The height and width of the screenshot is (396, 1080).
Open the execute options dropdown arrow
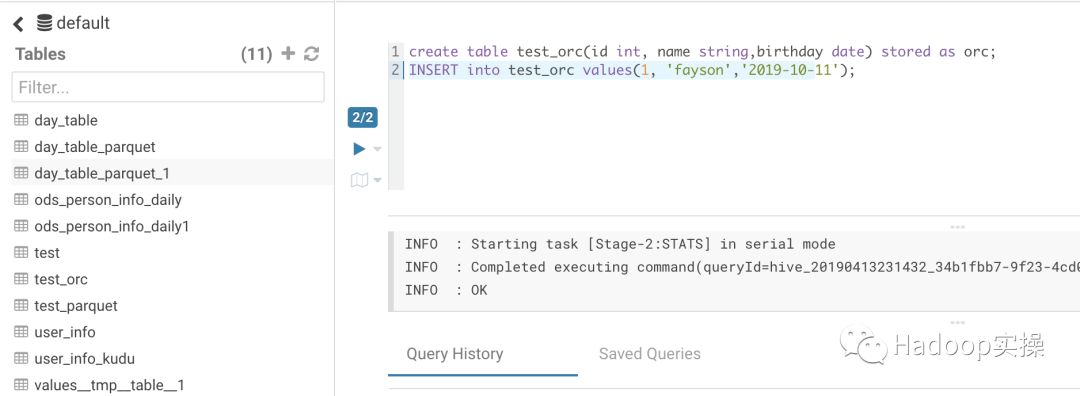pos(377,149)
